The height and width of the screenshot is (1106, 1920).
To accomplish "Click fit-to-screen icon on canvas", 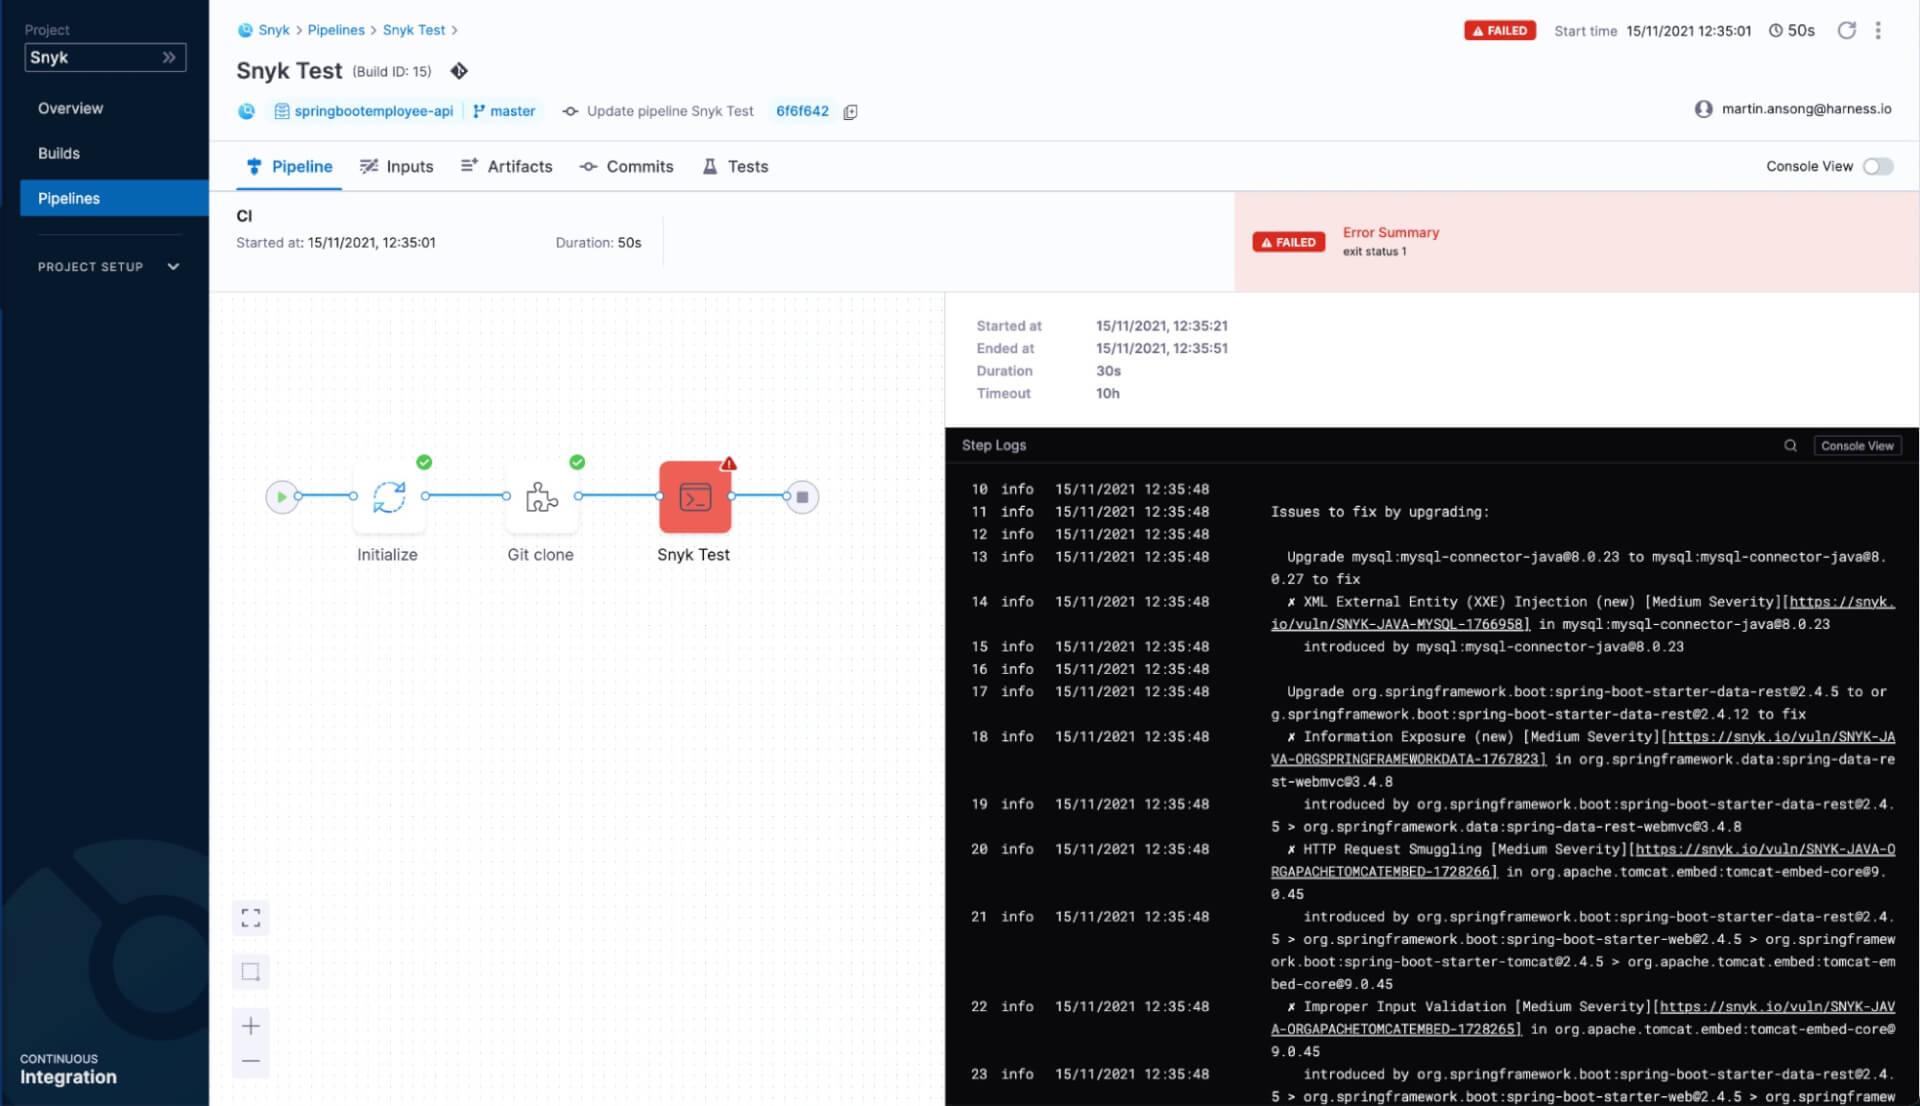I will pos(251,917).
